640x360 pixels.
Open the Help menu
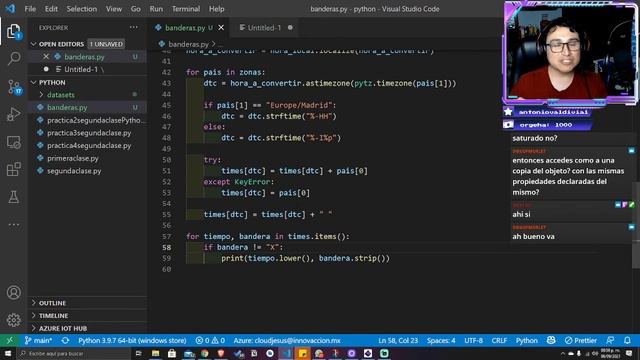coord(216,9)
